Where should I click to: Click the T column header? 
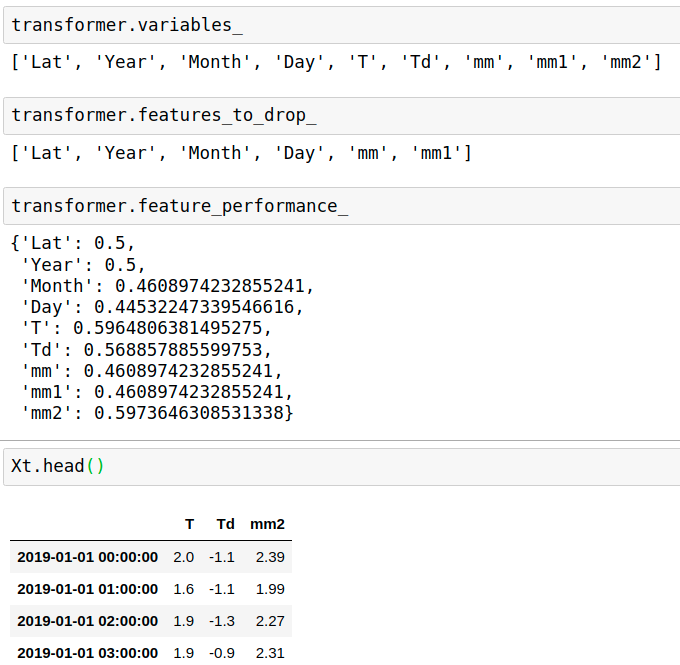tap(189, 524)
